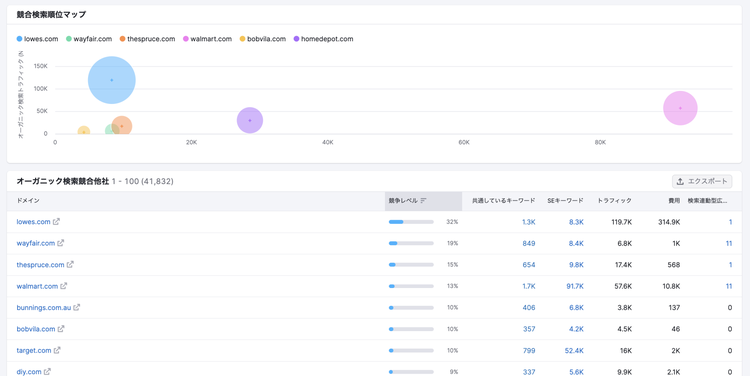Open lowes.com common keywords 1.3K
This screenshot has height=376, width=750.
pyautogui.click(x=529, y=222)
